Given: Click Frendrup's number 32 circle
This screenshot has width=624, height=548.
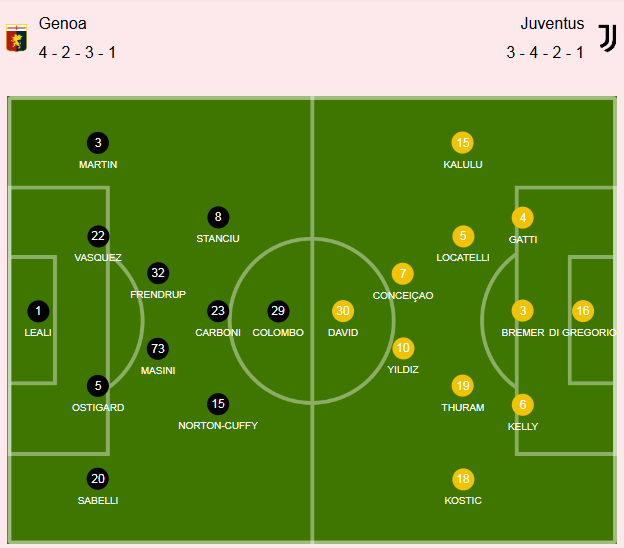Looking at the screenshot, I should tap(158, 273).
